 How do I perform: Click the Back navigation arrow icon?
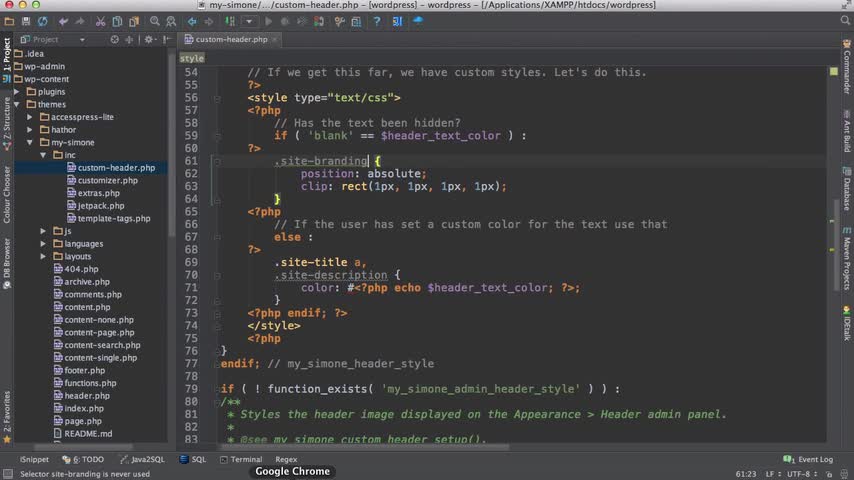(x=192, y=21)
